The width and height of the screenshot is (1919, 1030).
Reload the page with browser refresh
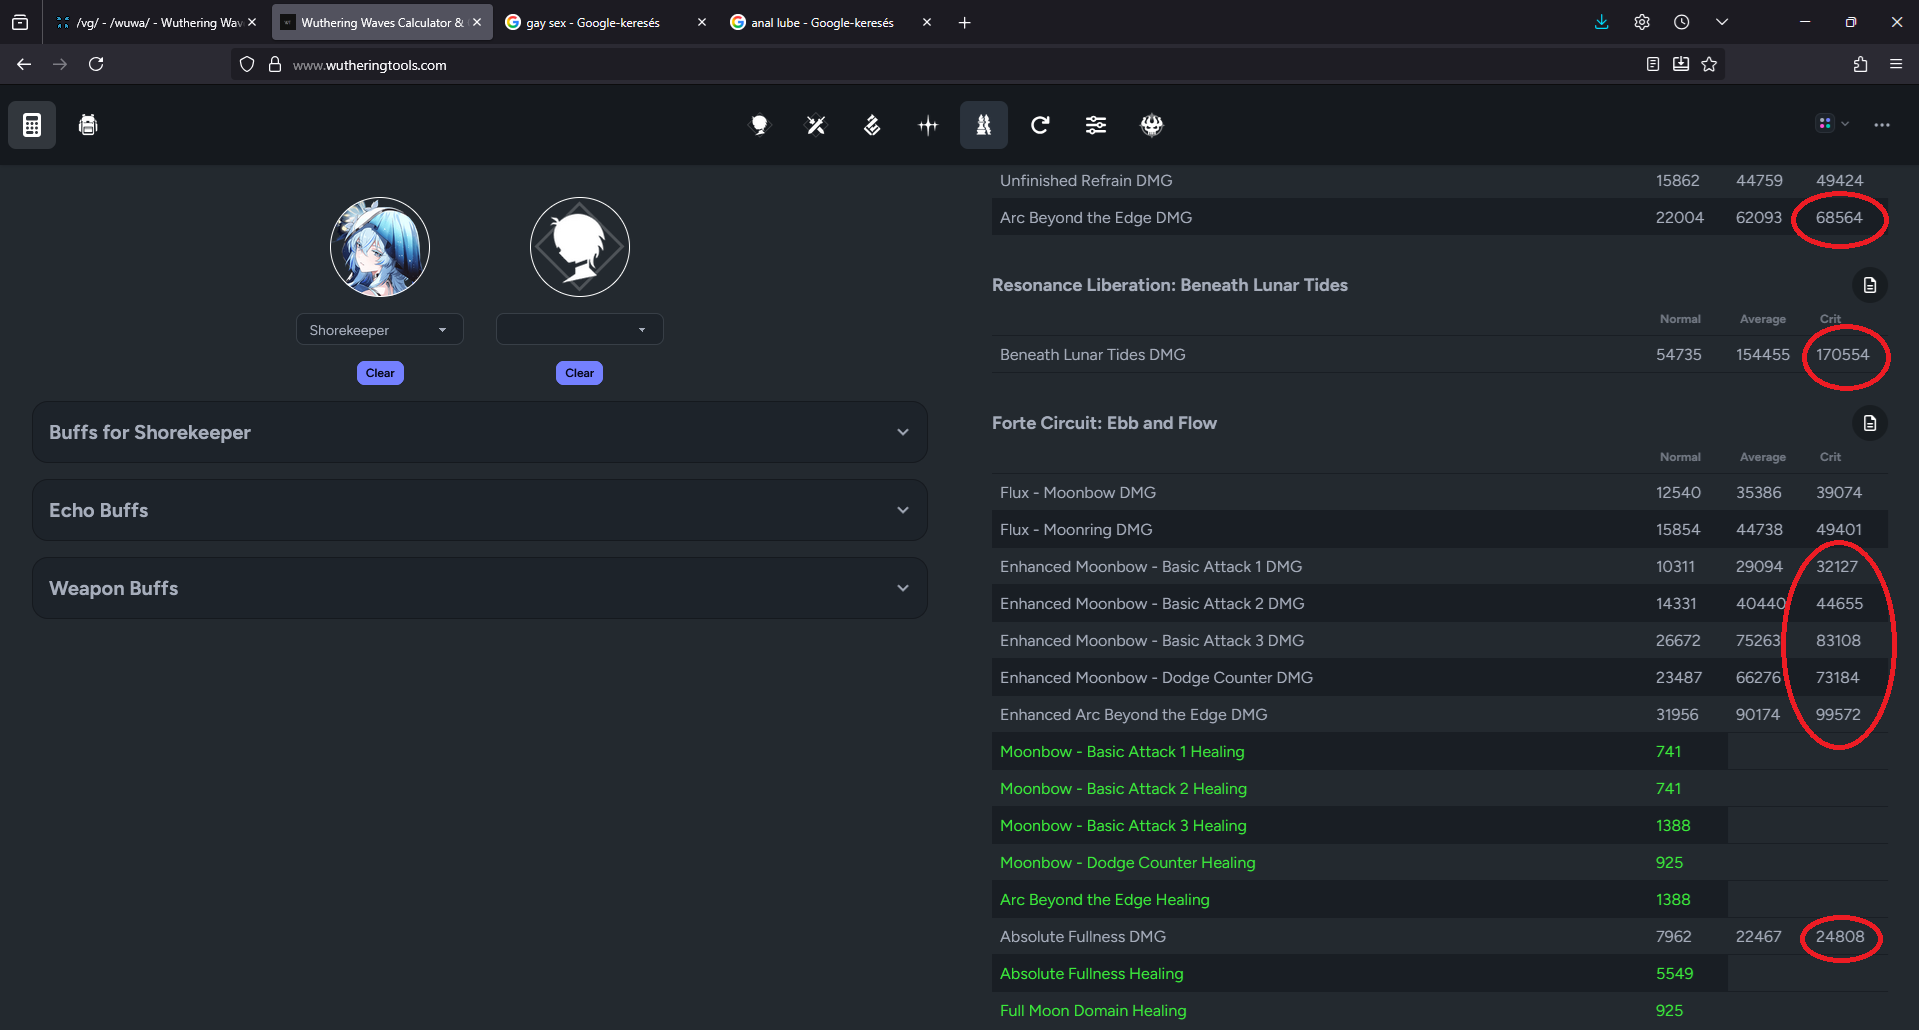[96, 64]
